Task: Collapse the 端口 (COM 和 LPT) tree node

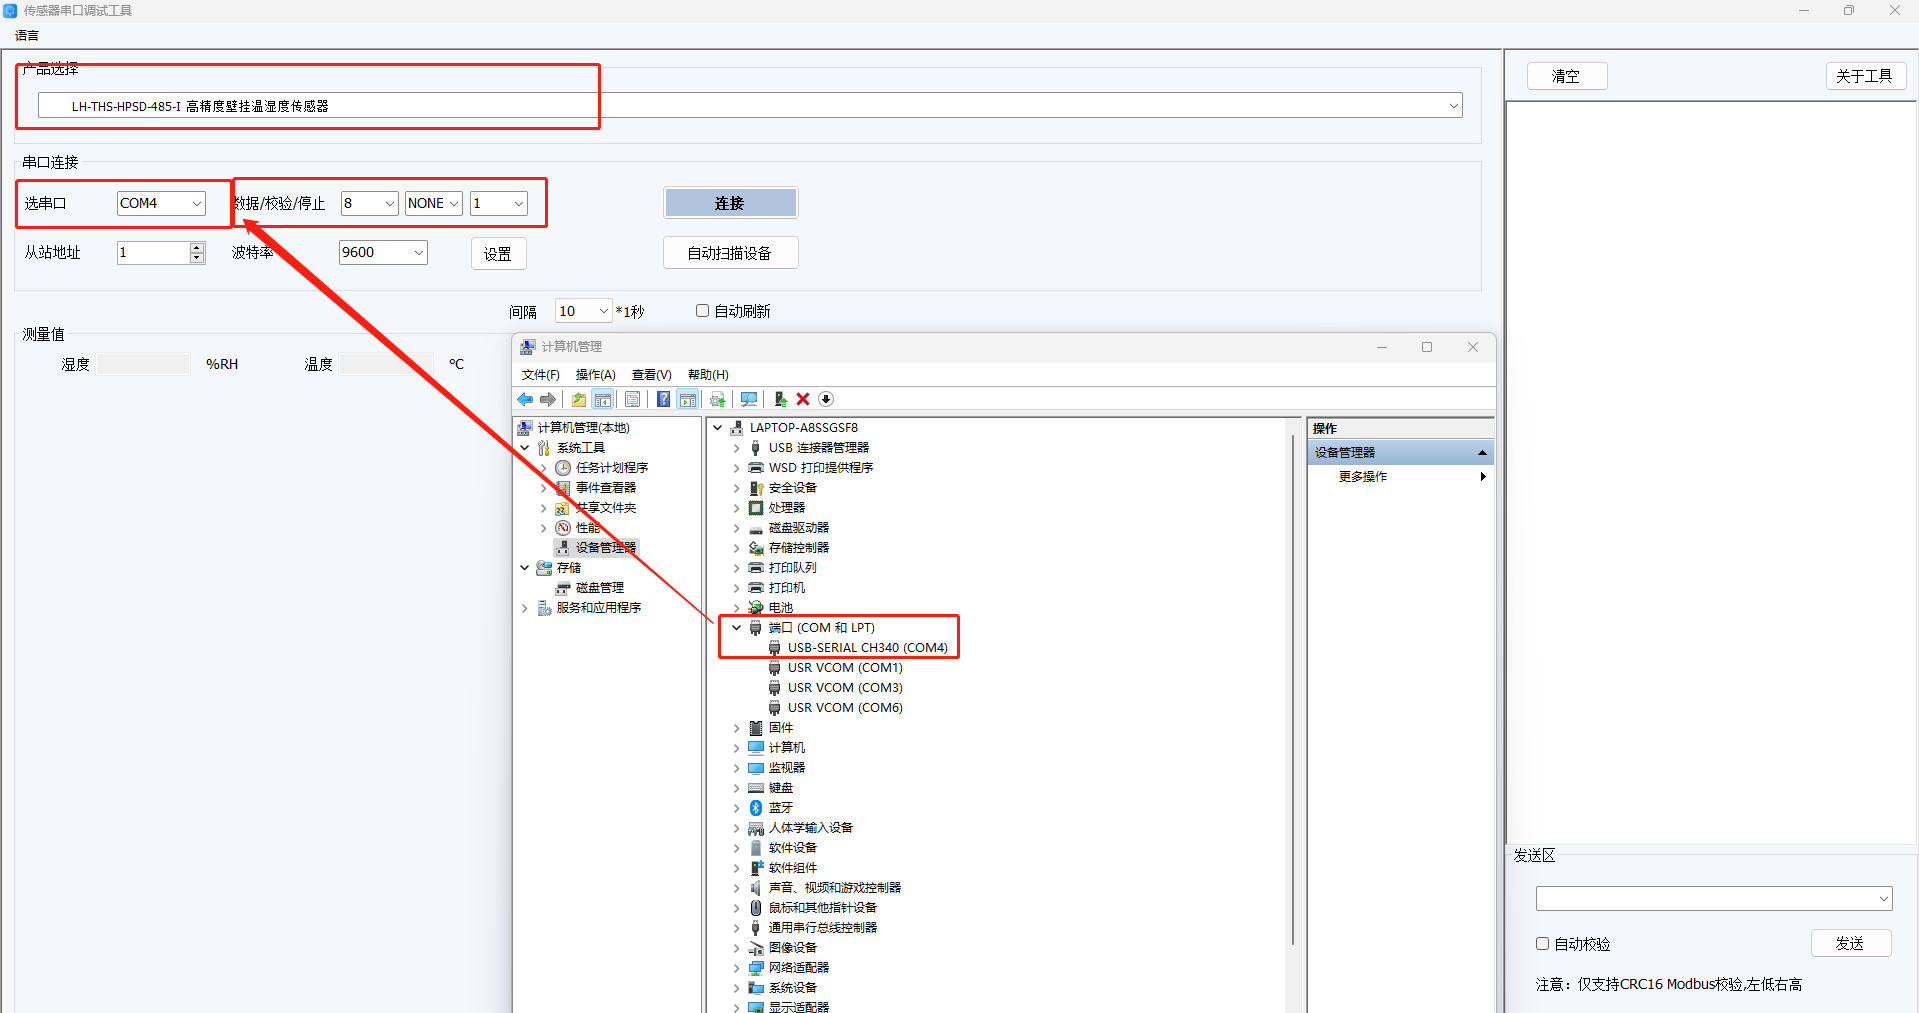Action: [737, 628]
